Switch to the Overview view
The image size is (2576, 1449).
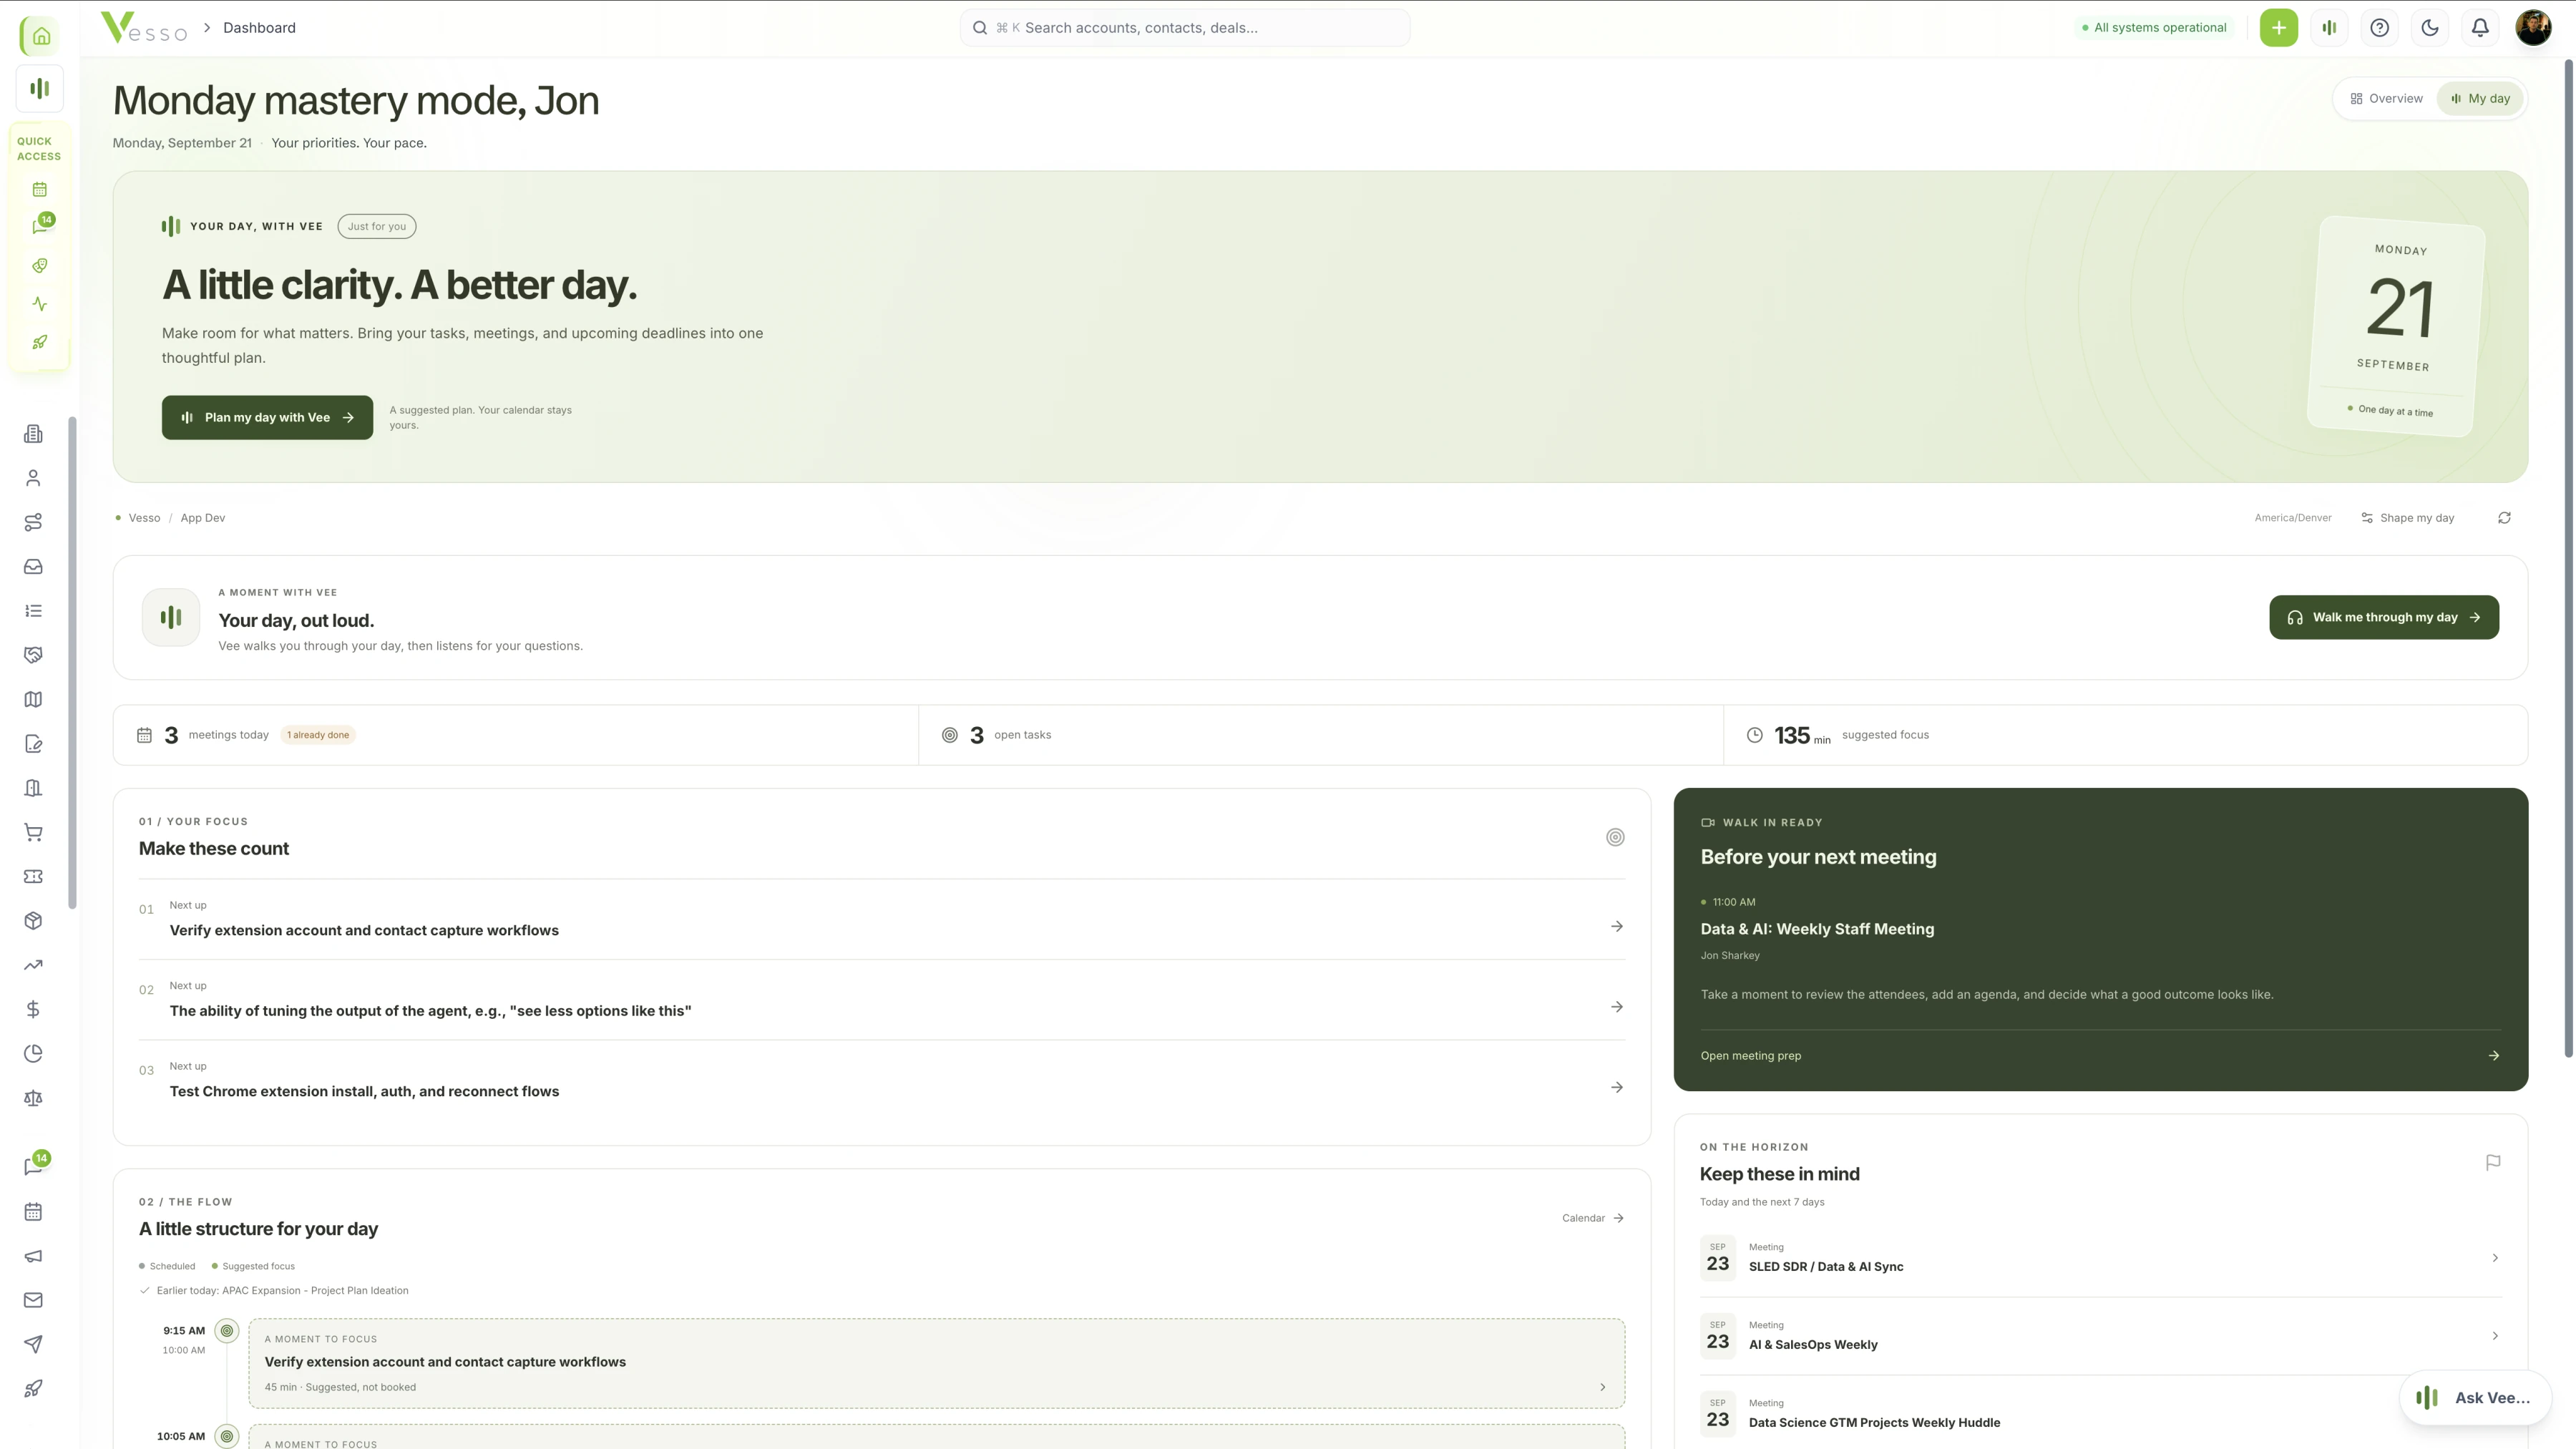(x=2386, y=98)
